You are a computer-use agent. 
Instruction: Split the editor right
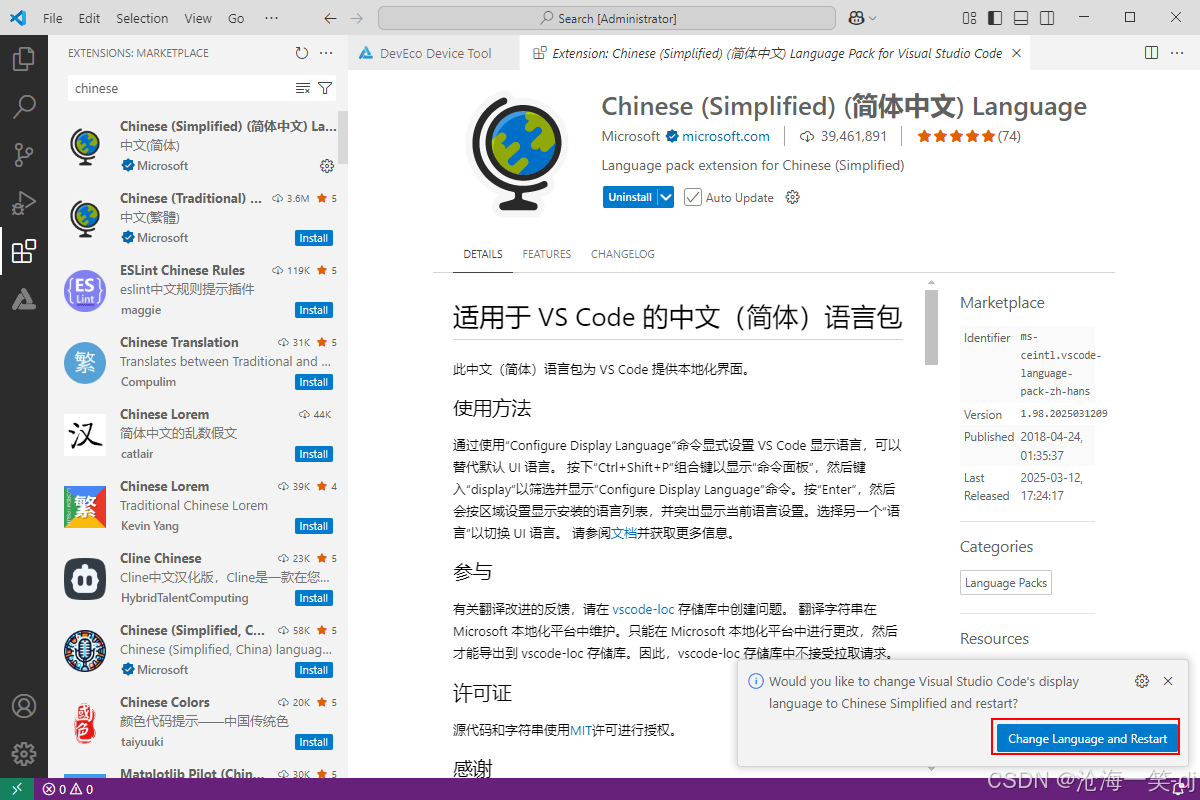tap(1152, 53)
